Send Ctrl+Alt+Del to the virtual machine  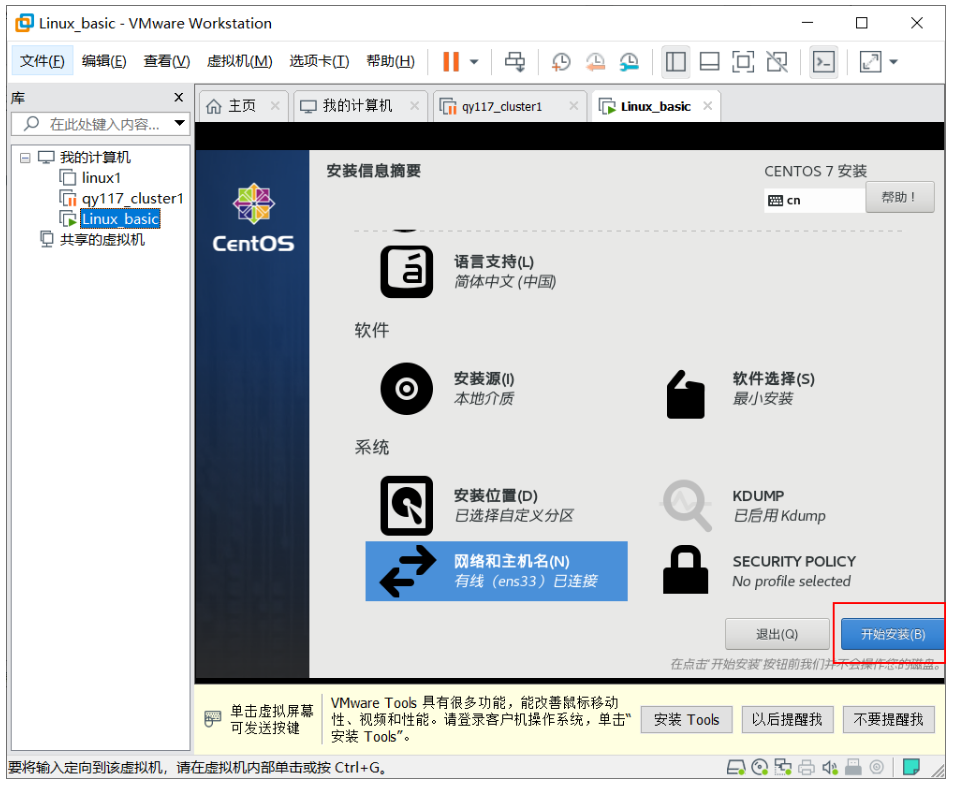click(515, 62)
